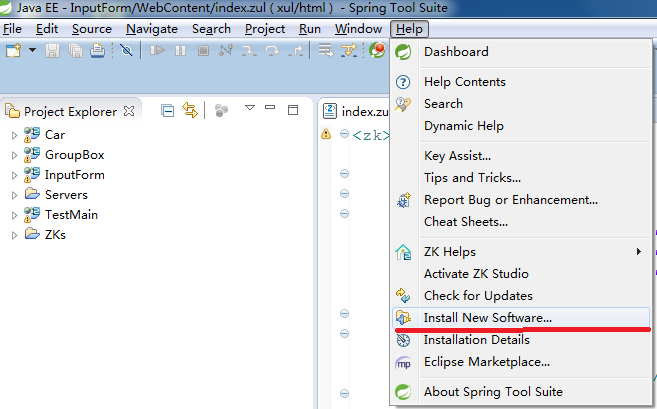Click the Save All toolbar icon
This screenshot has width=657, height=409.
[75, 51]
